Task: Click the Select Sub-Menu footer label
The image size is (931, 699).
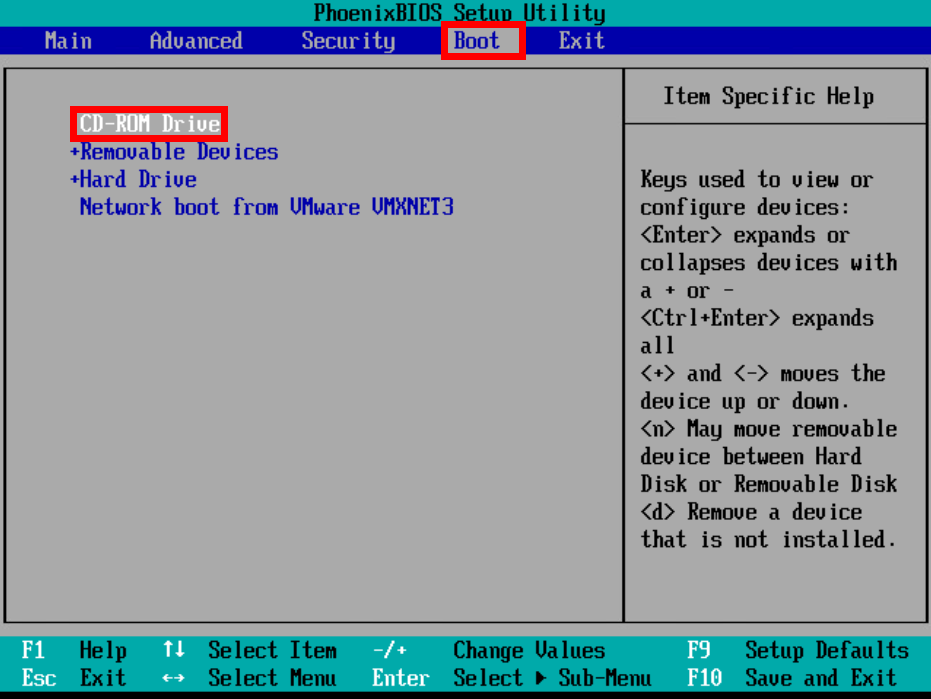Action: click(552, 678)
